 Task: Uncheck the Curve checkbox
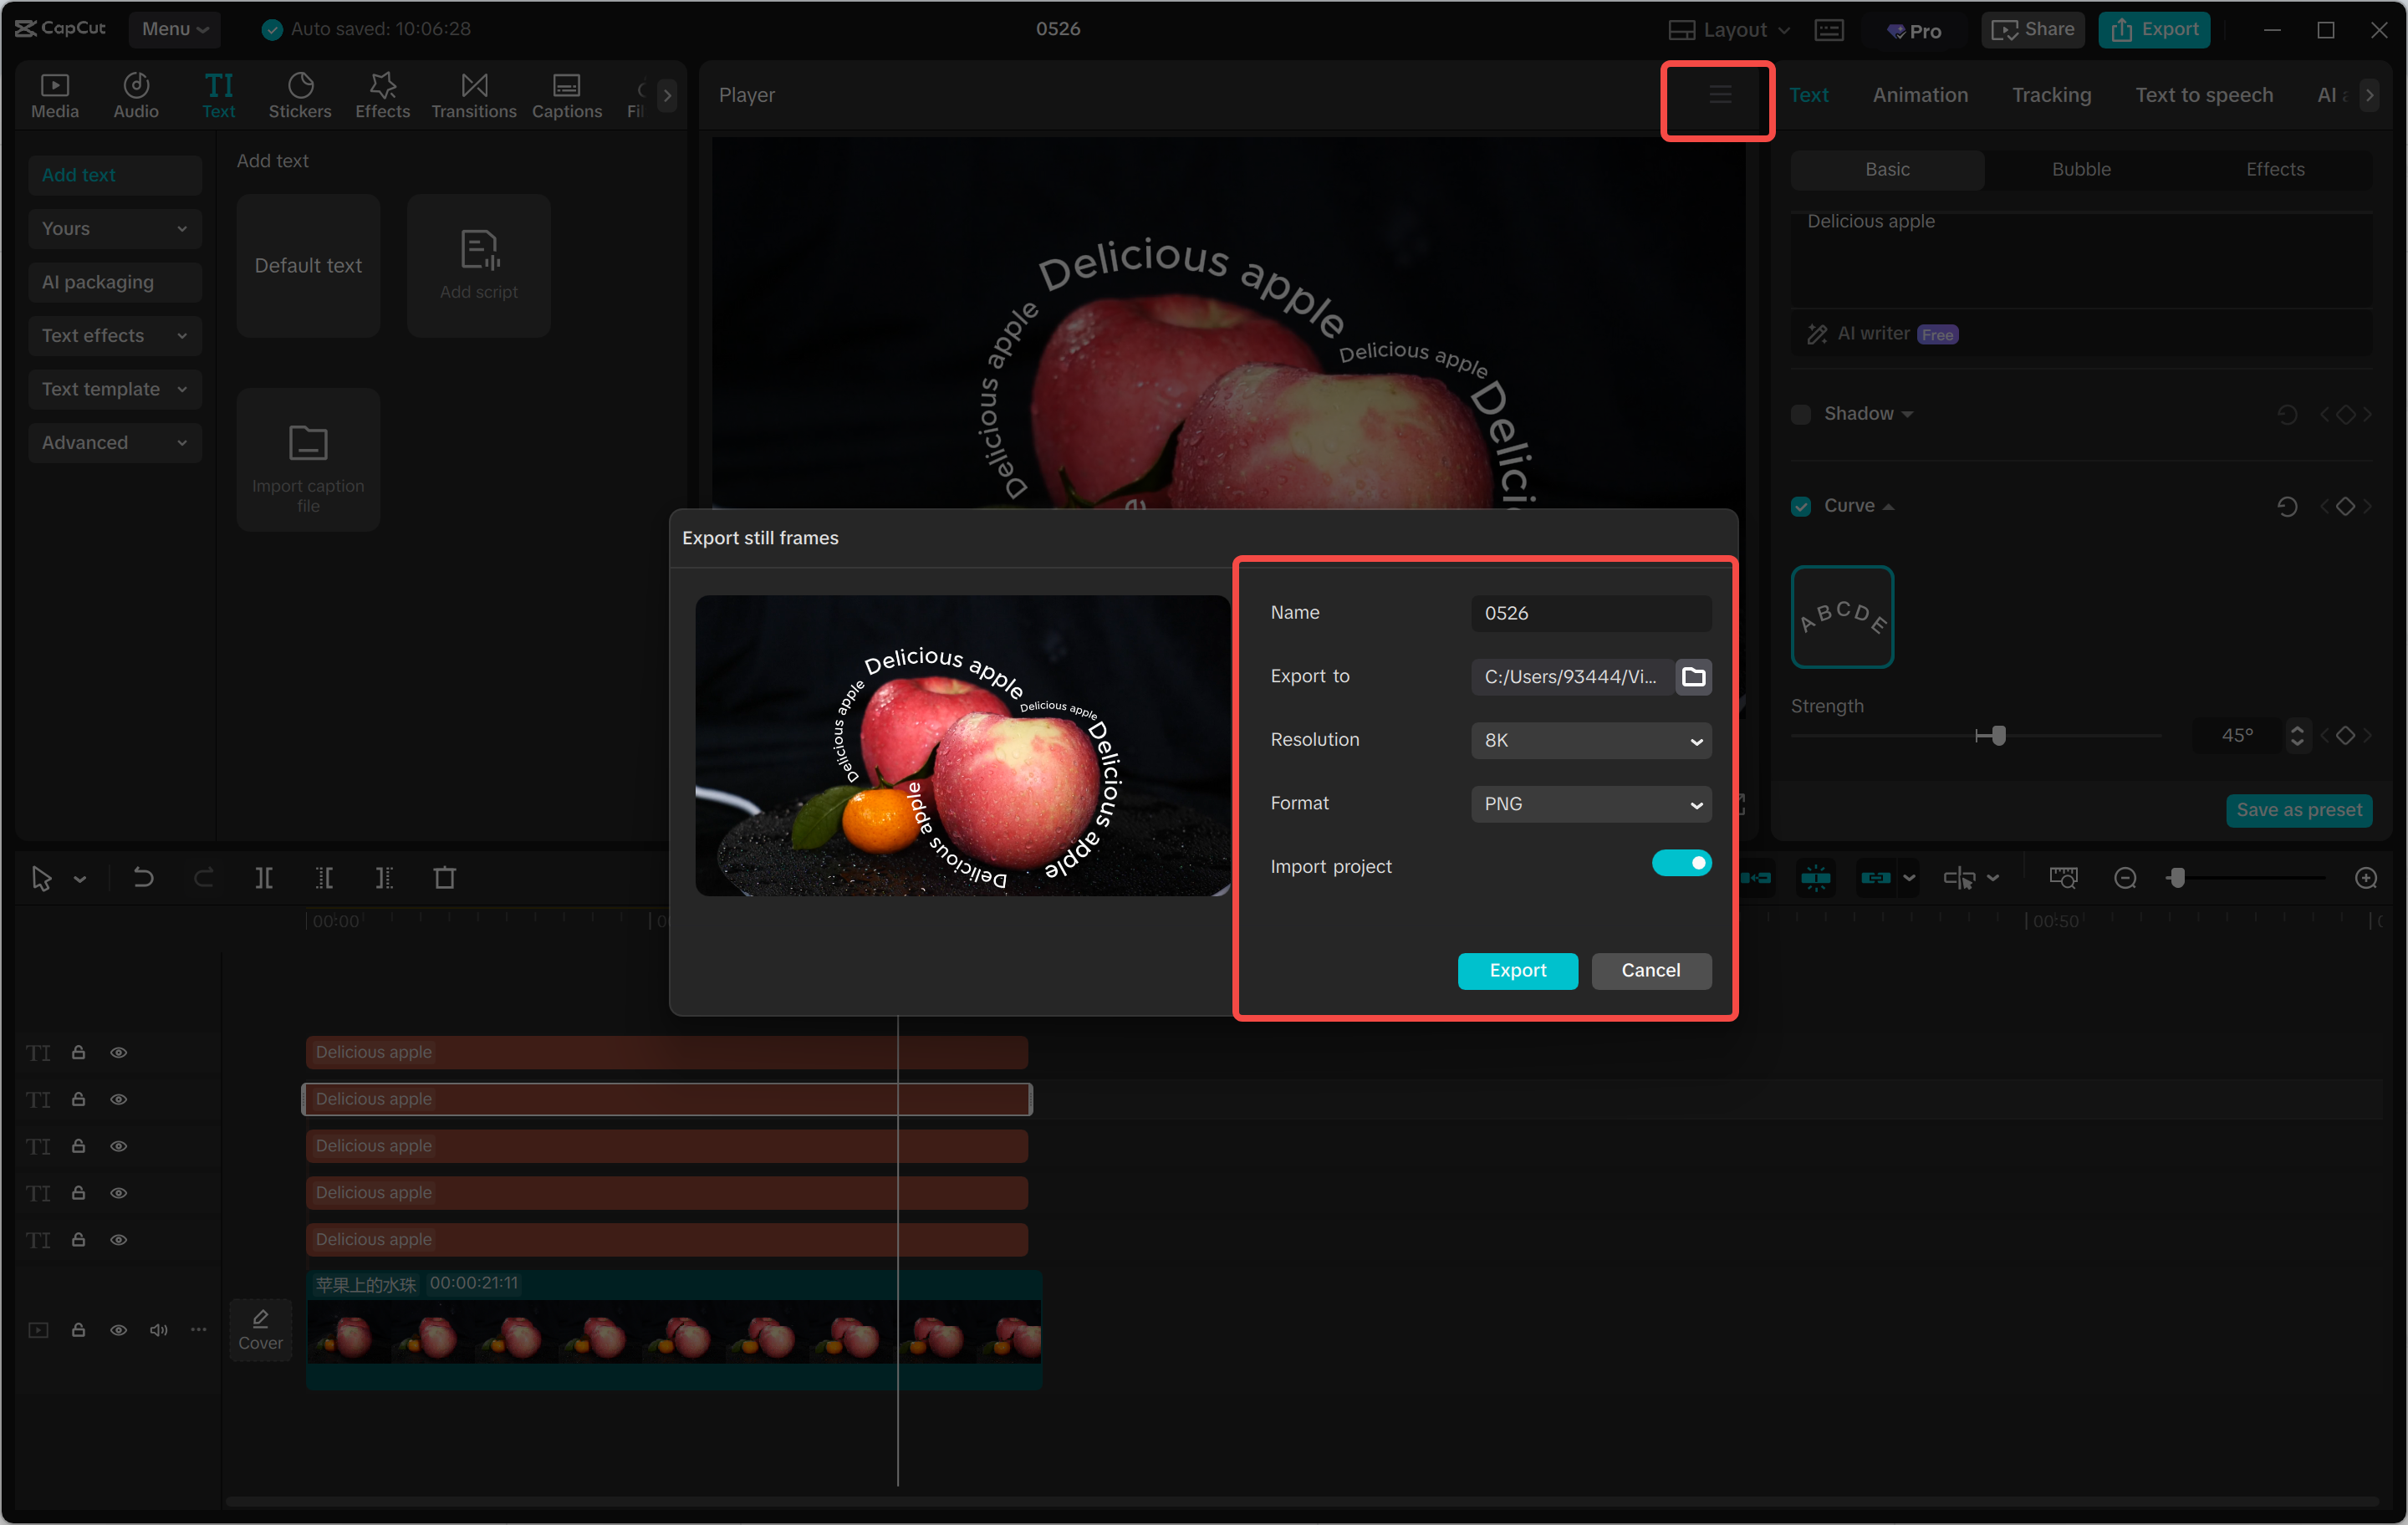point(1801,506)
